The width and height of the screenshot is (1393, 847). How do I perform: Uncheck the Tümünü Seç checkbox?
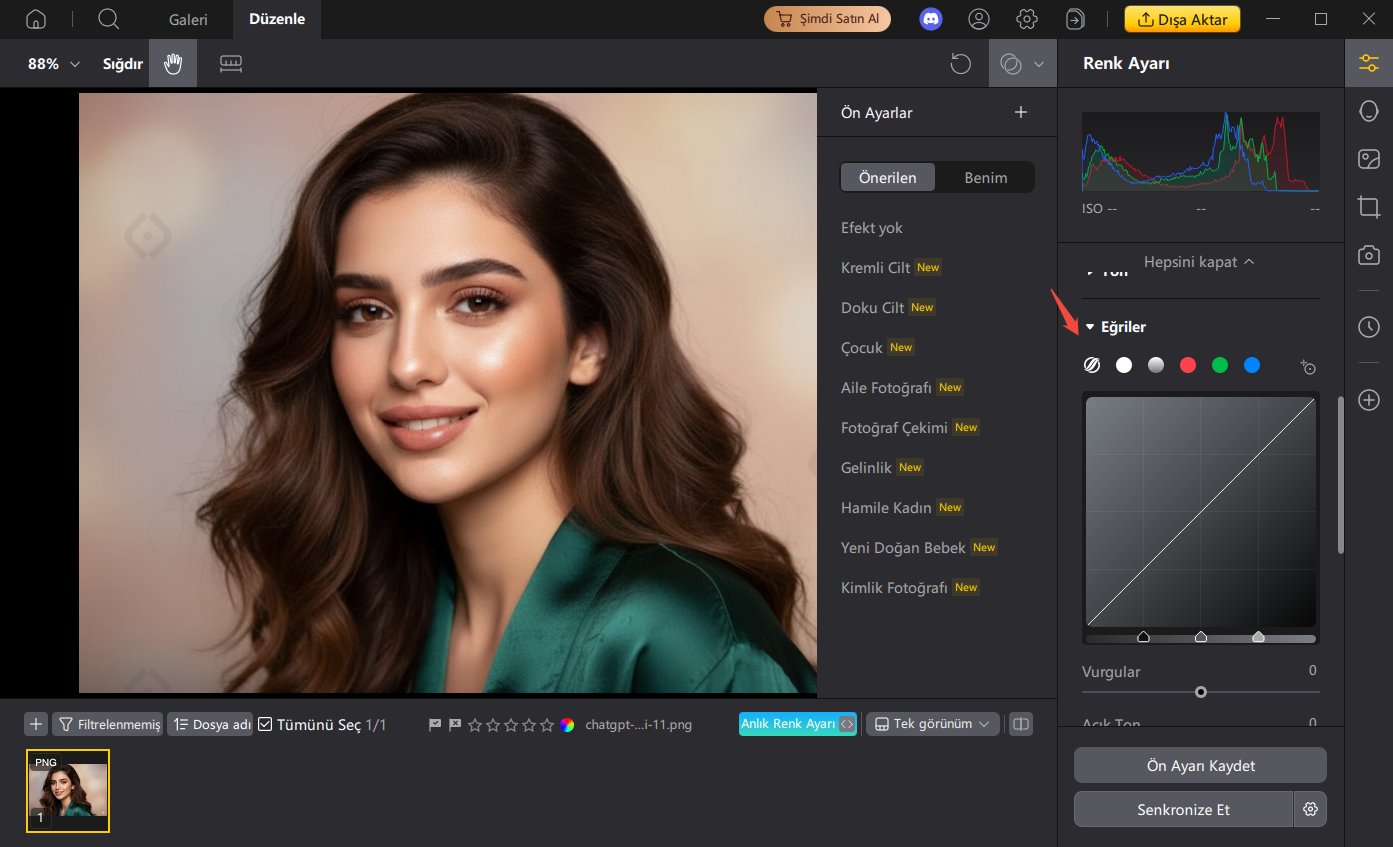click(x=264, y=723)
